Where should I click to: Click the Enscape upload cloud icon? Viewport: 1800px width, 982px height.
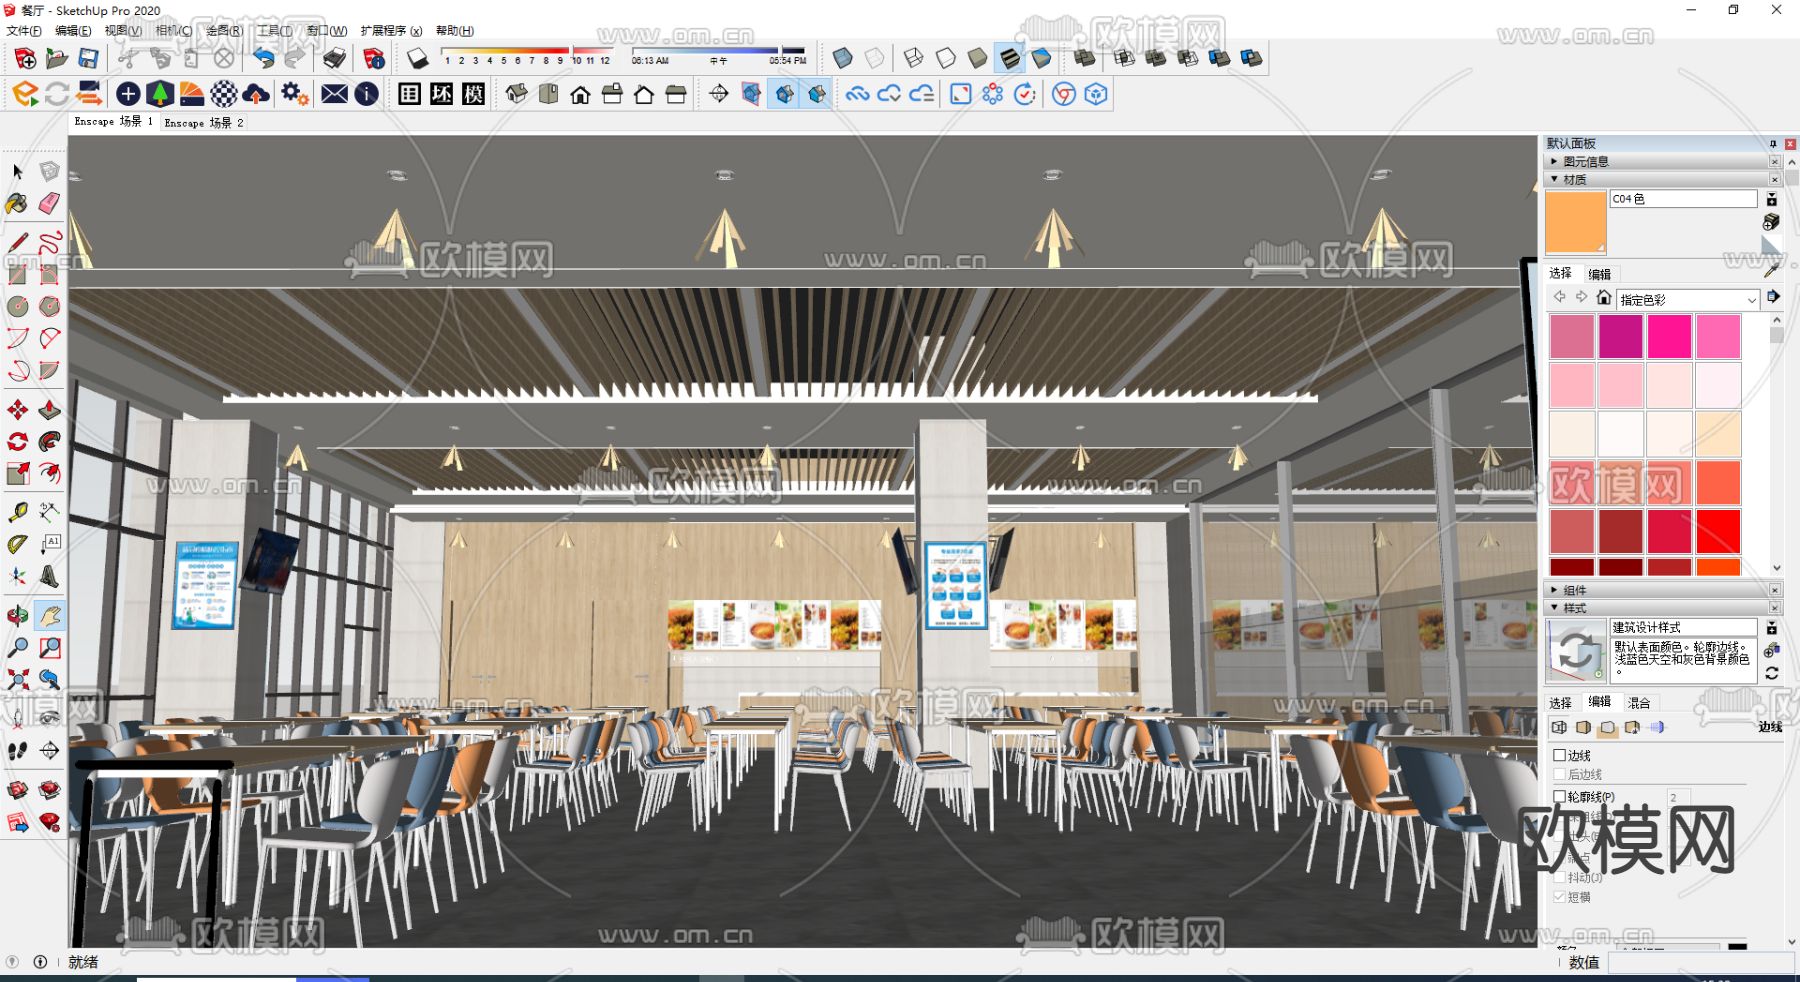[x=256, y=94]
